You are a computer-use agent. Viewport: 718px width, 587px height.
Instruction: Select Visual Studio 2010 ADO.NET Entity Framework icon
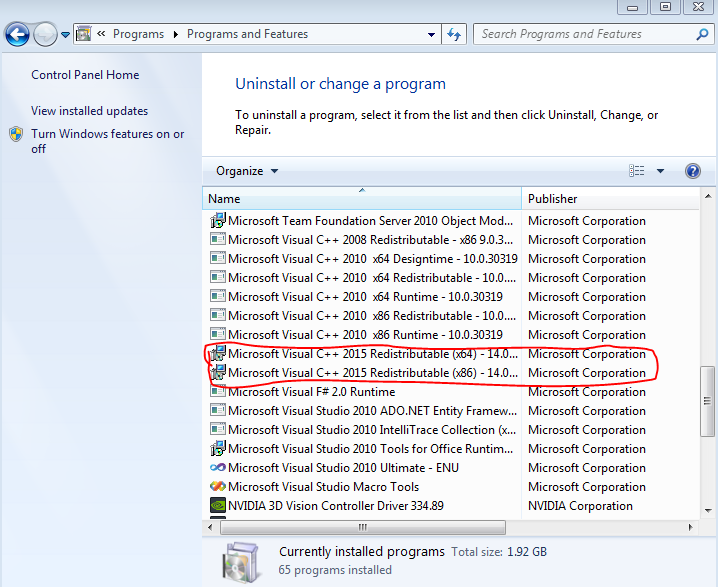click(x=218, y=410)
